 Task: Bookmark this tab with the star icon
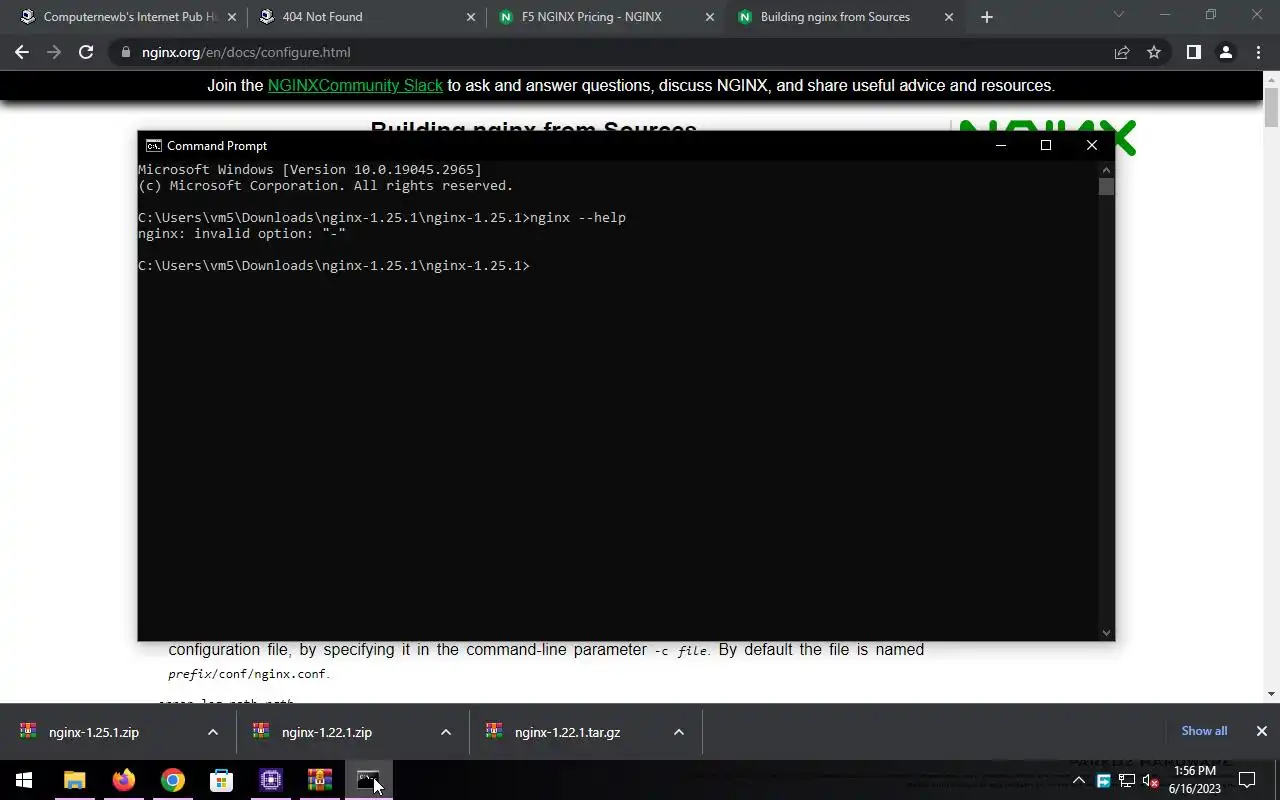1154,52
